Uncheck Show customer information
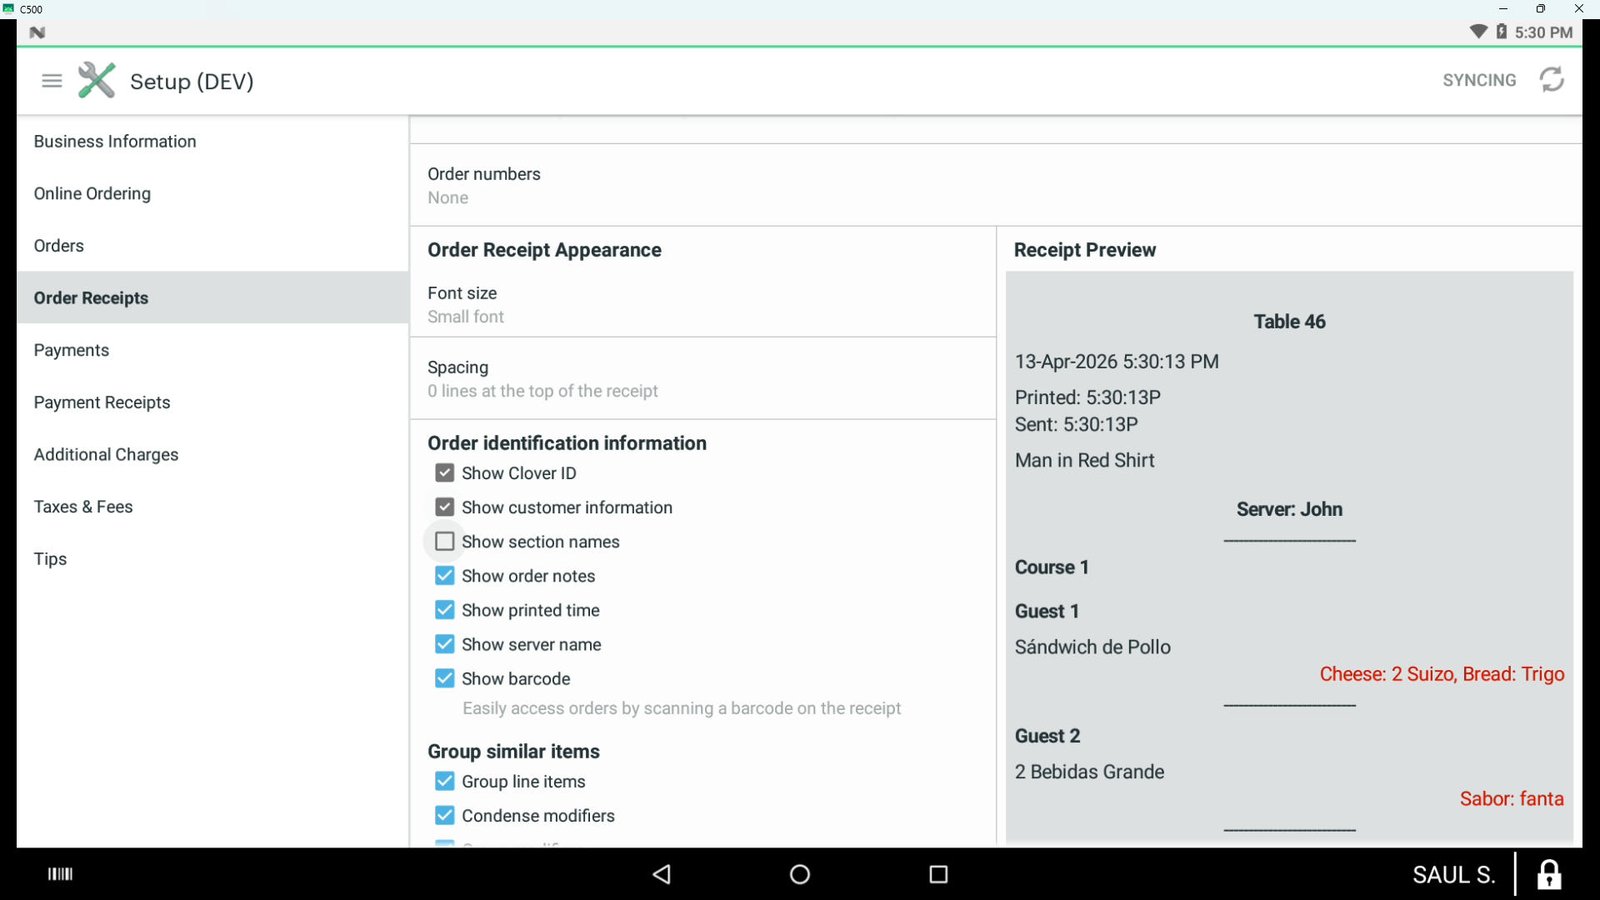The height and width of the screenshot is (900, 1600). point(445,507)
